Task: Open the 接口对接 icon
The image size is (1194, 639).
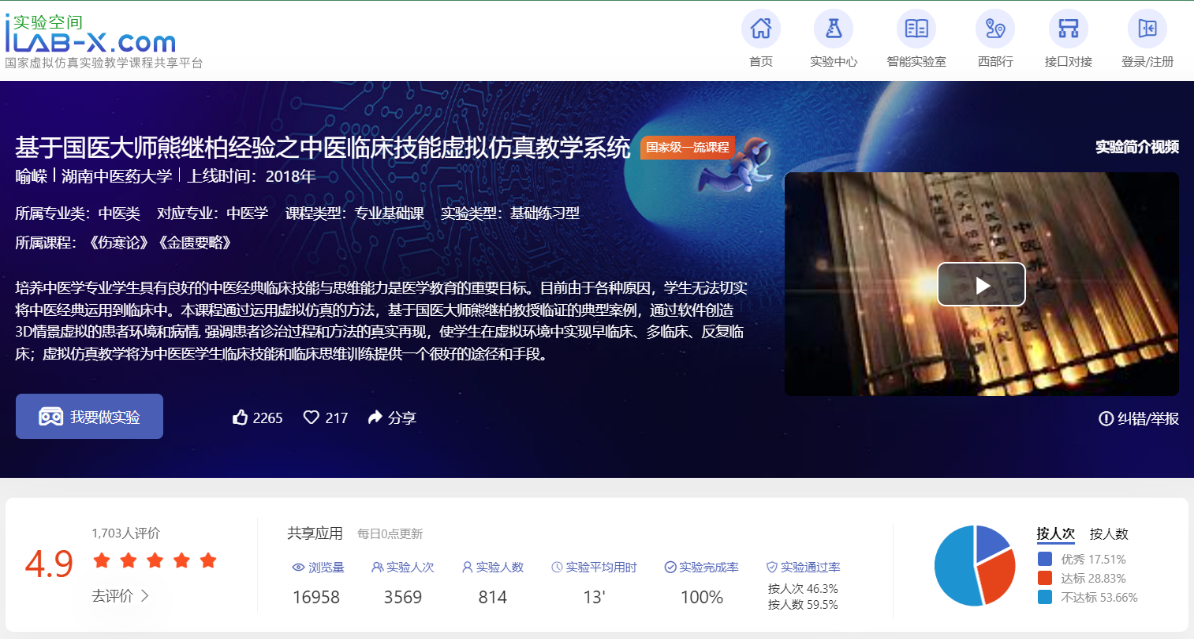Action: [x=1068, y=29]
